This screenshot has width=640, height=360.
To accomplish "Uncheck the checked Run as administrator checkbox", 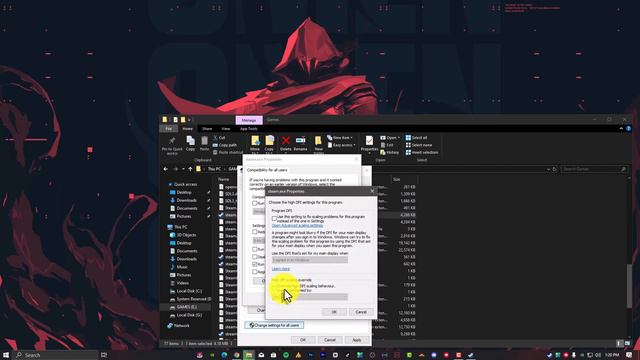I will pyautogui.click(x=255, y=264).
